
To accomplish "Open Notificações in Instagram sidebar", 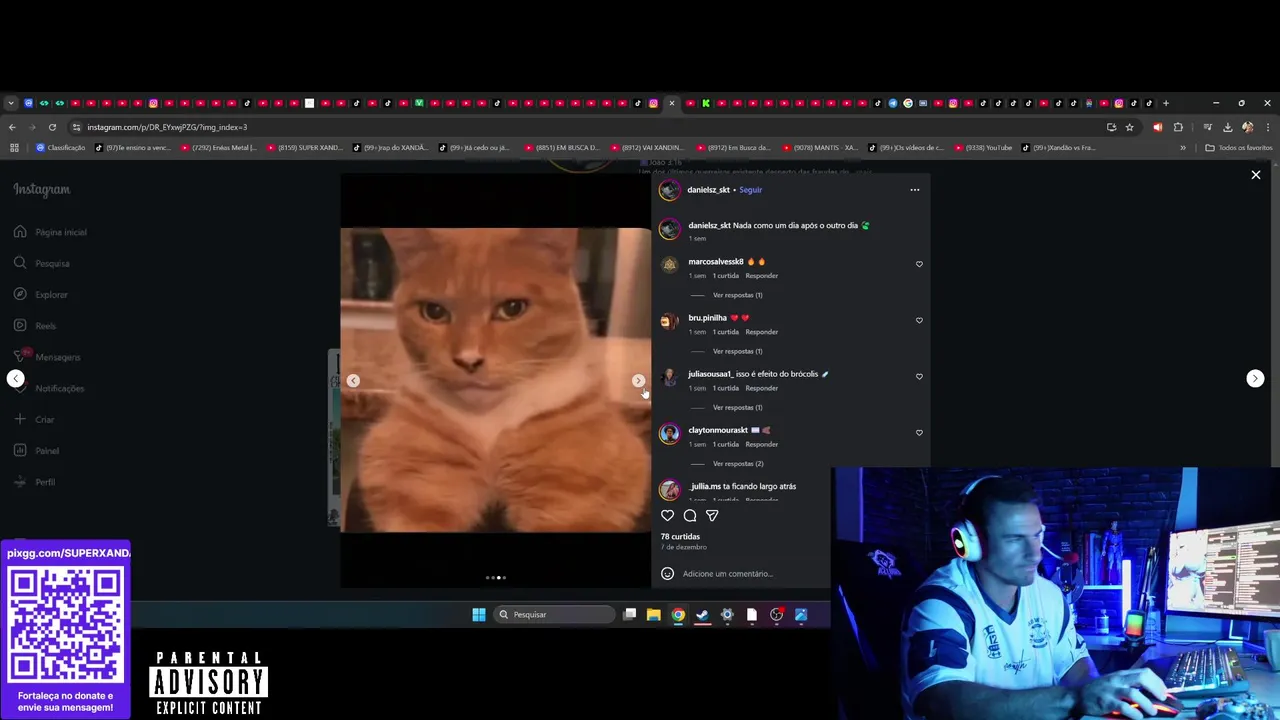I will [49, 388].
